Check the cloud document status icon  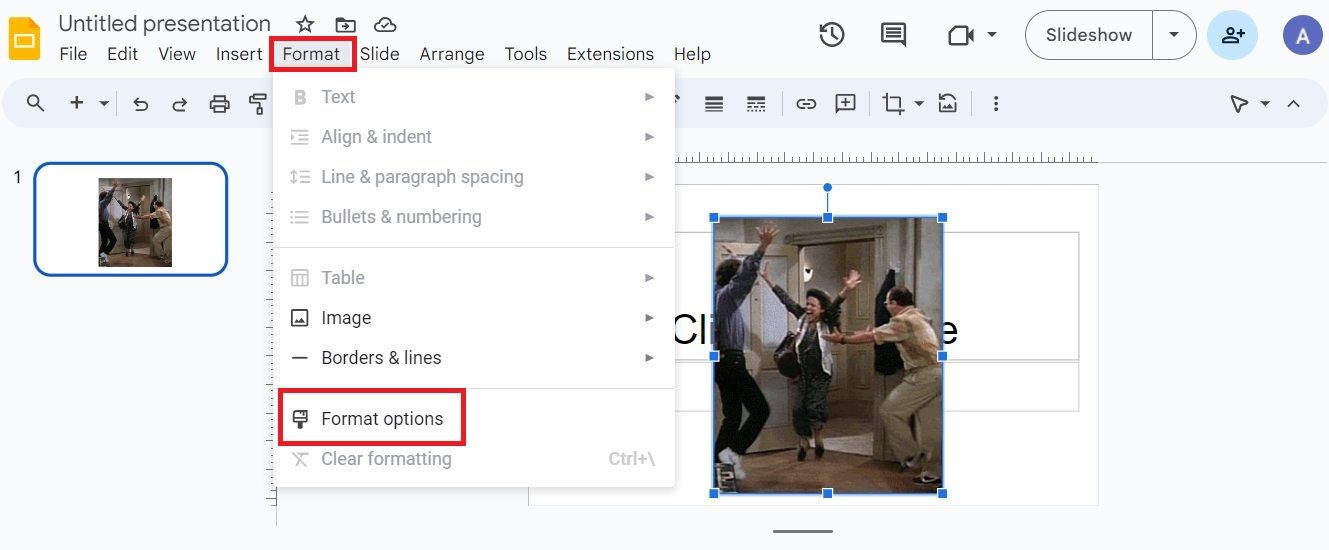[385, 24]
